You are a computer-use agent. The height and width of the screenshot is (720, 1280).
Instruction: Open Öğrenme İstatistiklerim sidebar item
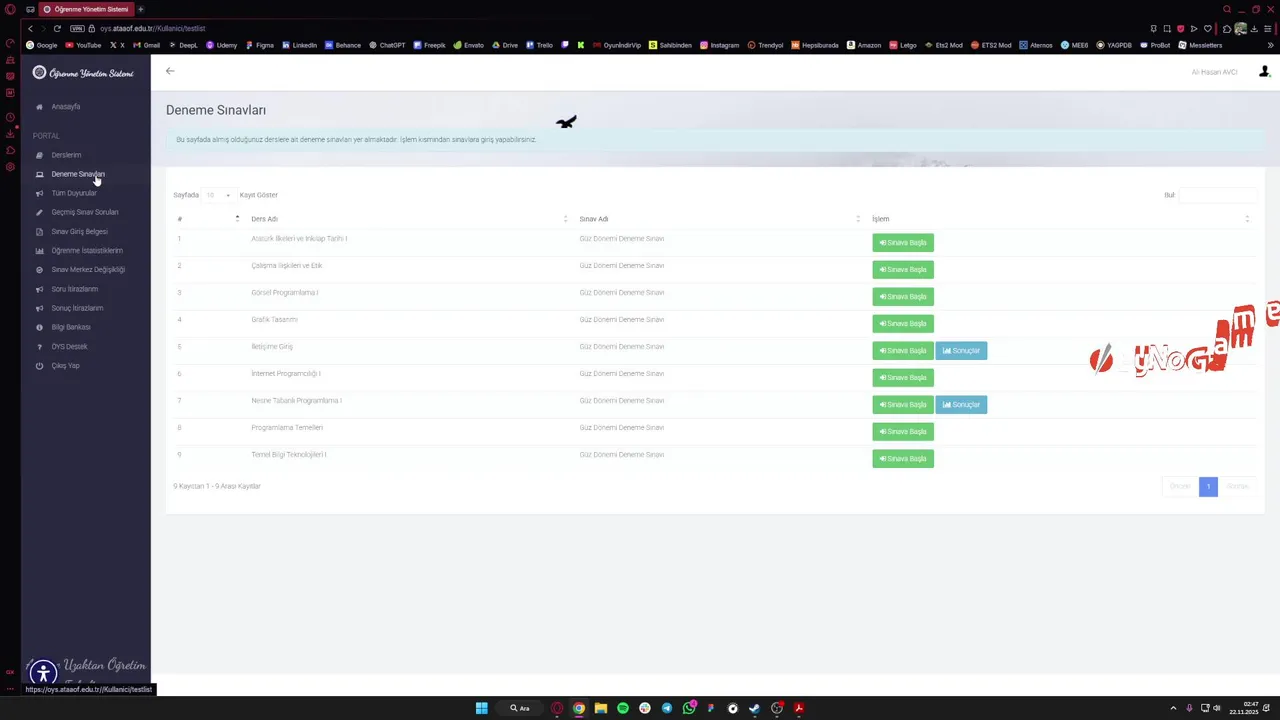pos(87,251)
